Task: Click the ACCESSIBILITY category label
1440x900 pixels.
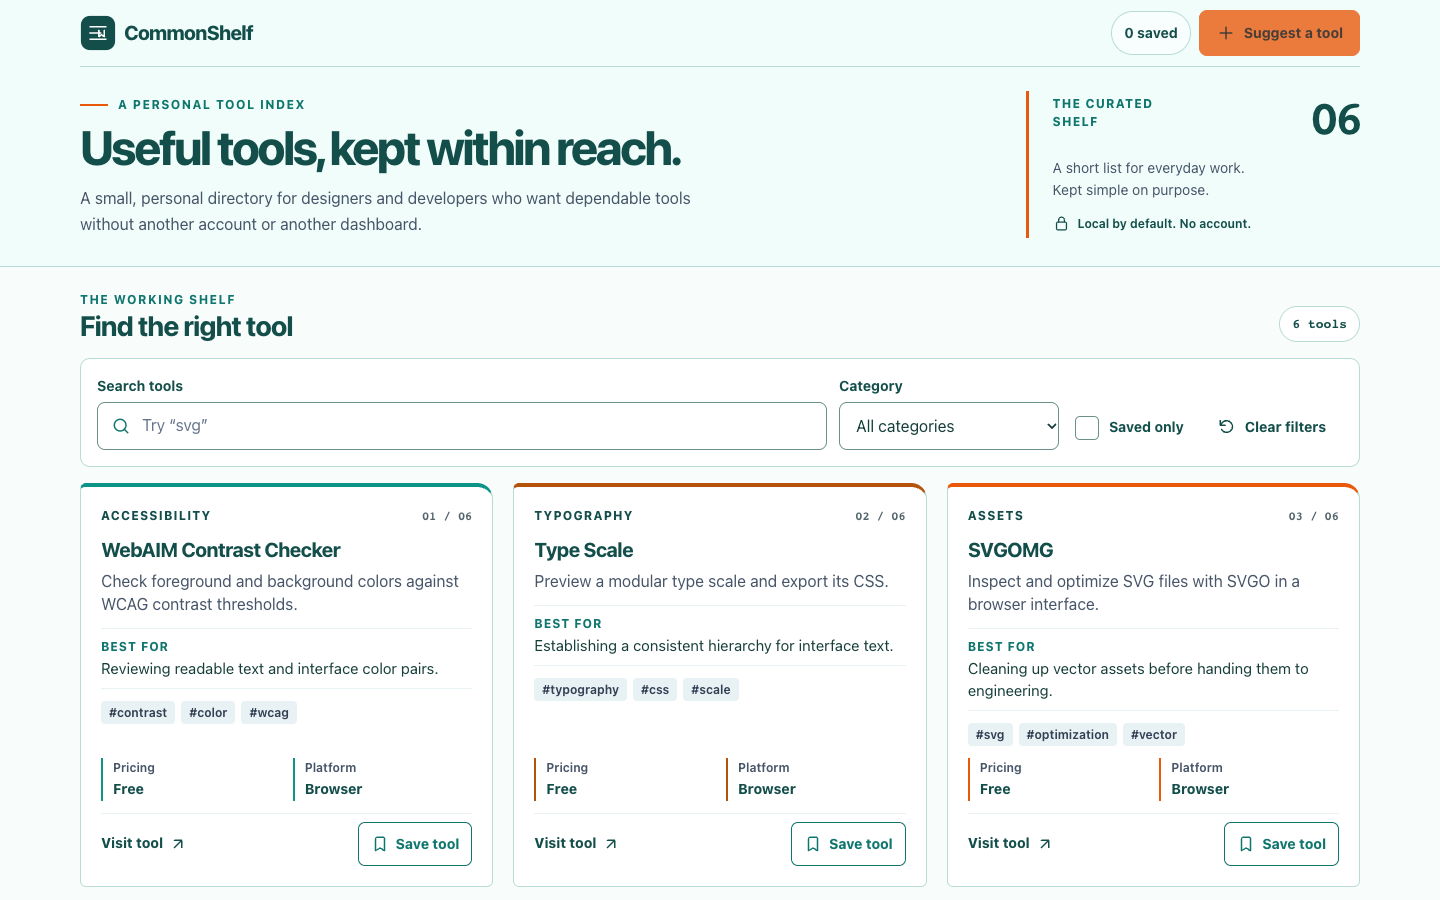Action: [x=156, y=516]
